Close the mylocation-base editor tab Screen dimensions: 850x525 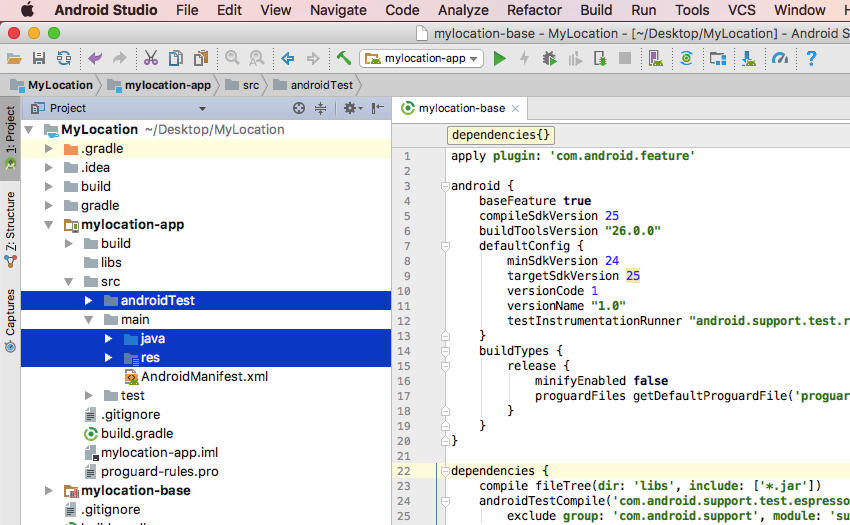tap(516, 108)
